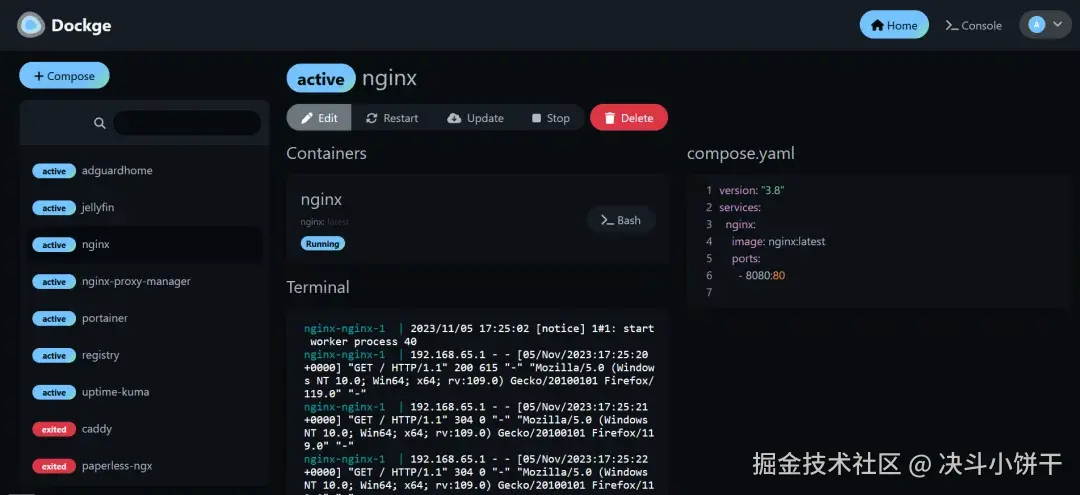Select the jellyfin stack
Screen dimensions: 1080x495
coord(145,207)
